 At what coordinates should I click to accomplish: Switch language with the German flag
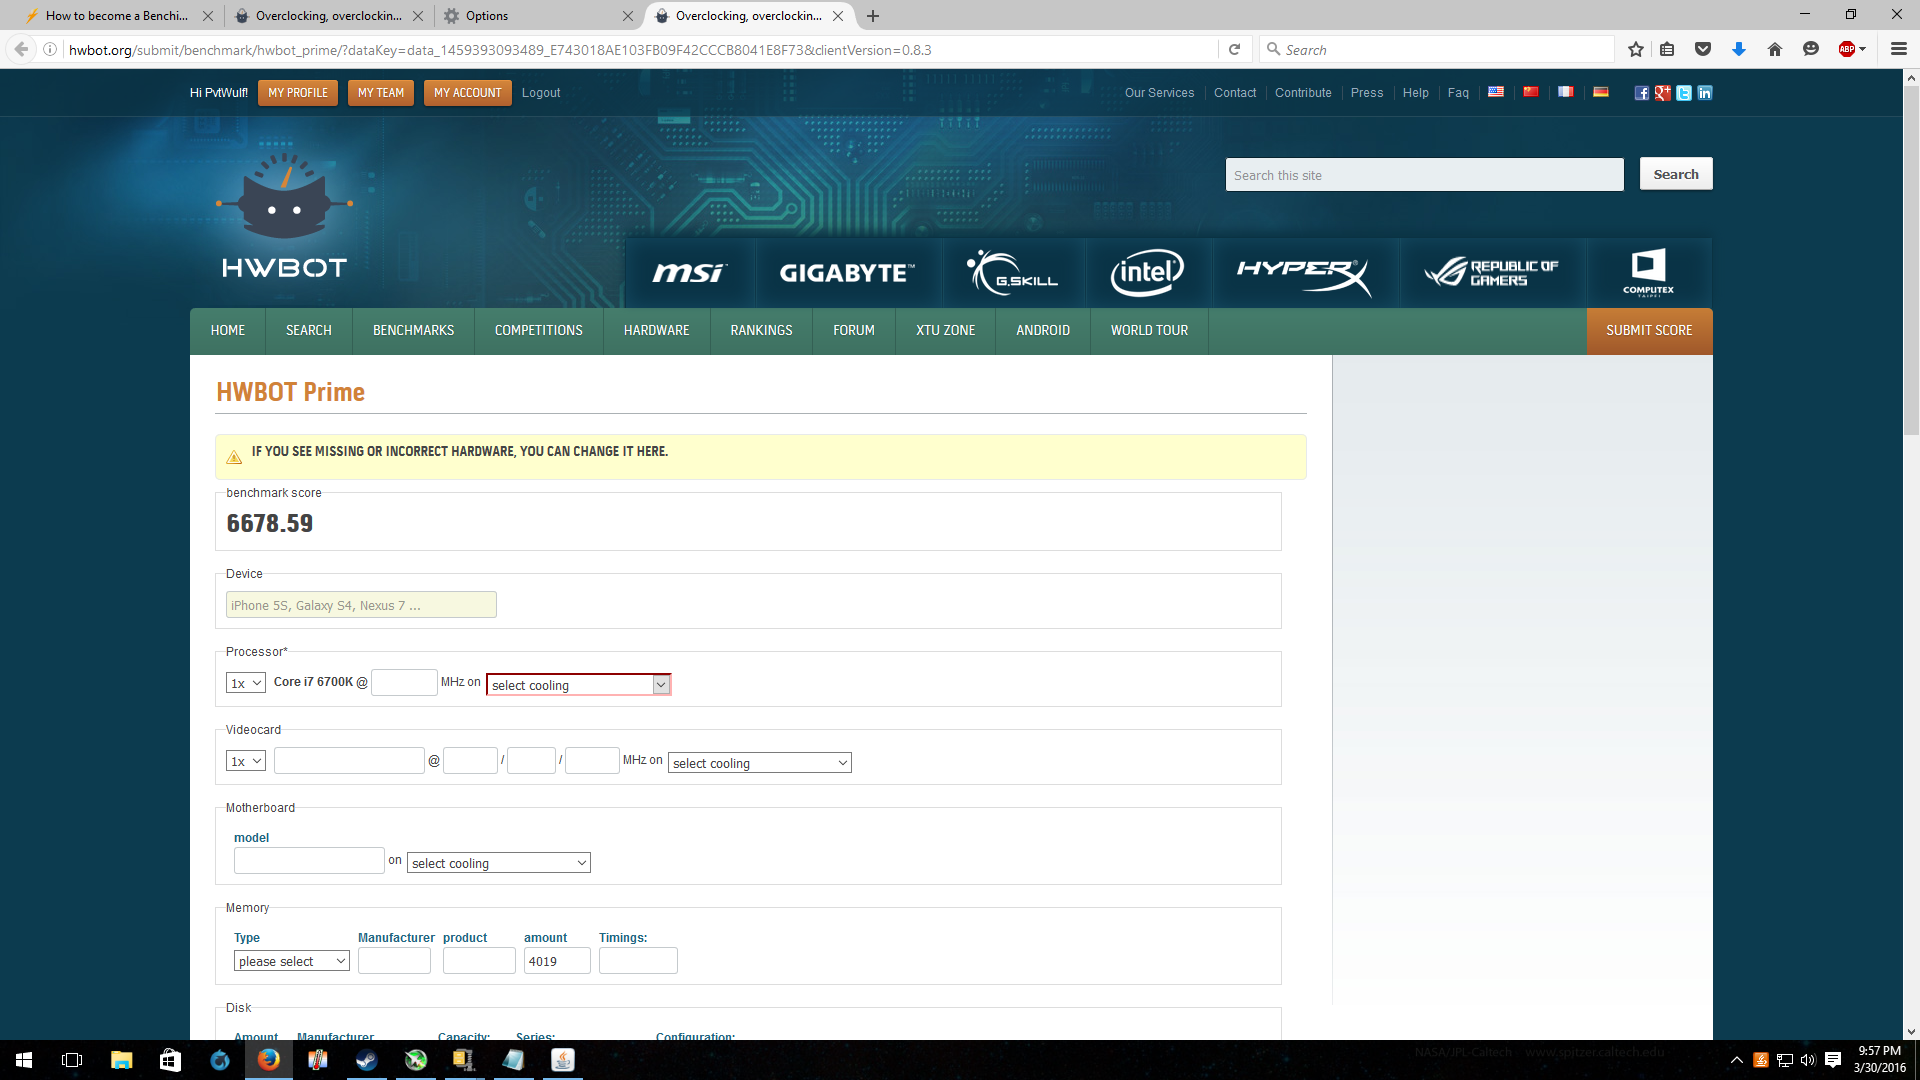coord(1601,92)
